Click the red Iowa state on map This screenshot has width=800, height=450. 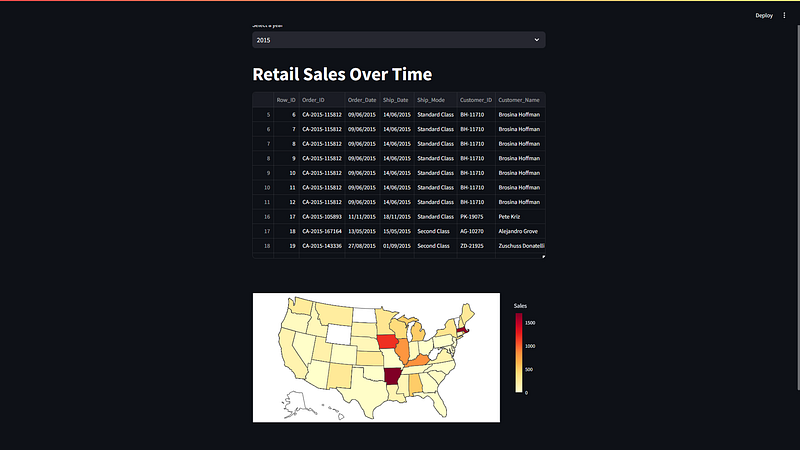point(388,341)
